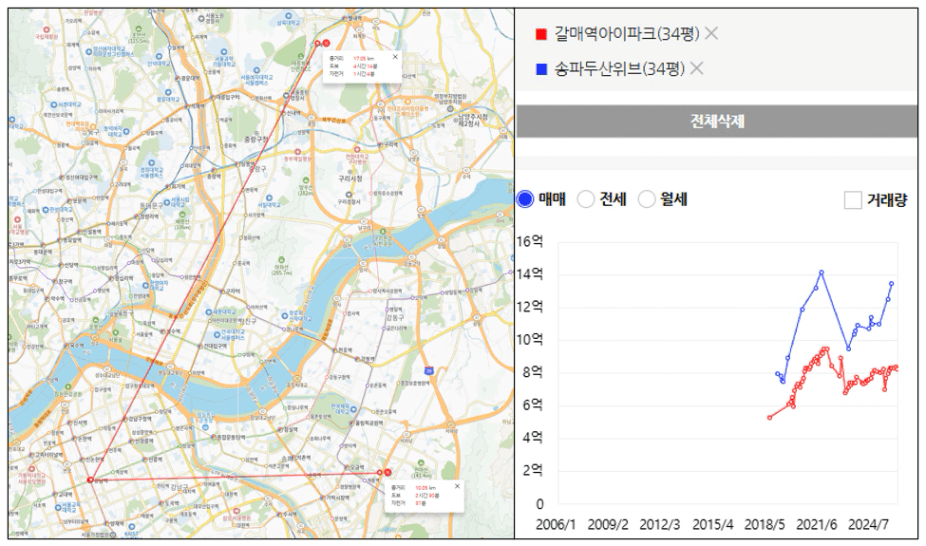Click the red start marker near 강남역
This screenshot has height=546, width=926.
[90, 480]
